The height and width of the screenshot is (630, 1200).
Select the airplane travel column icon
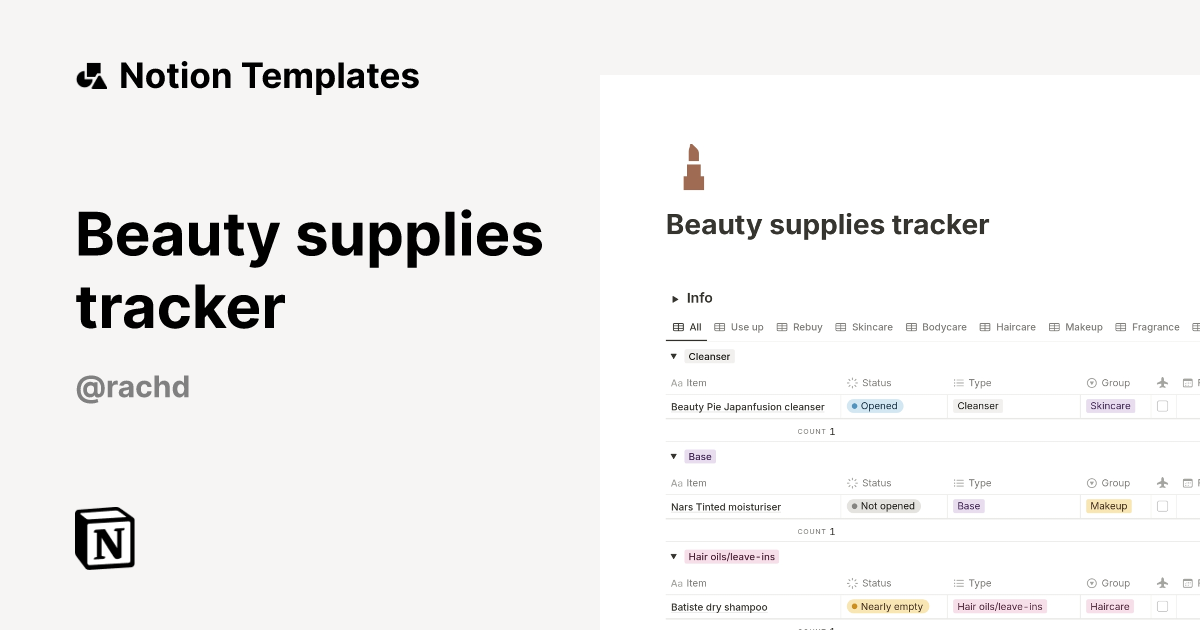tap(1162, 382)
